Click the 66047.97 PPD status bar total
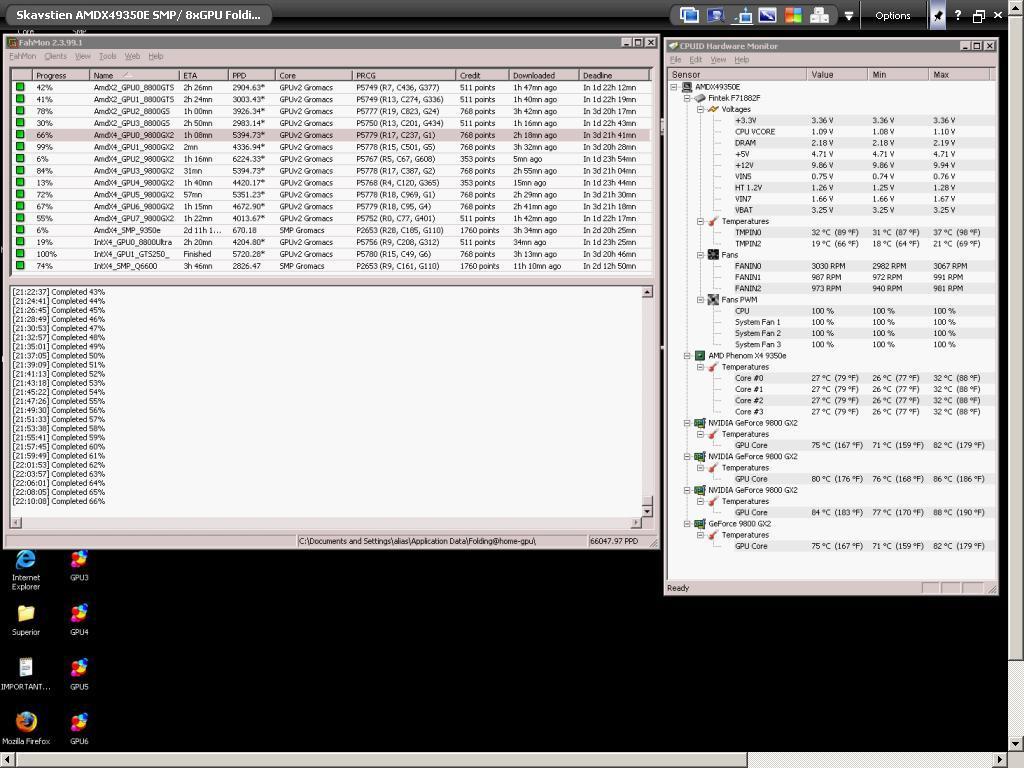 point(613,541)
